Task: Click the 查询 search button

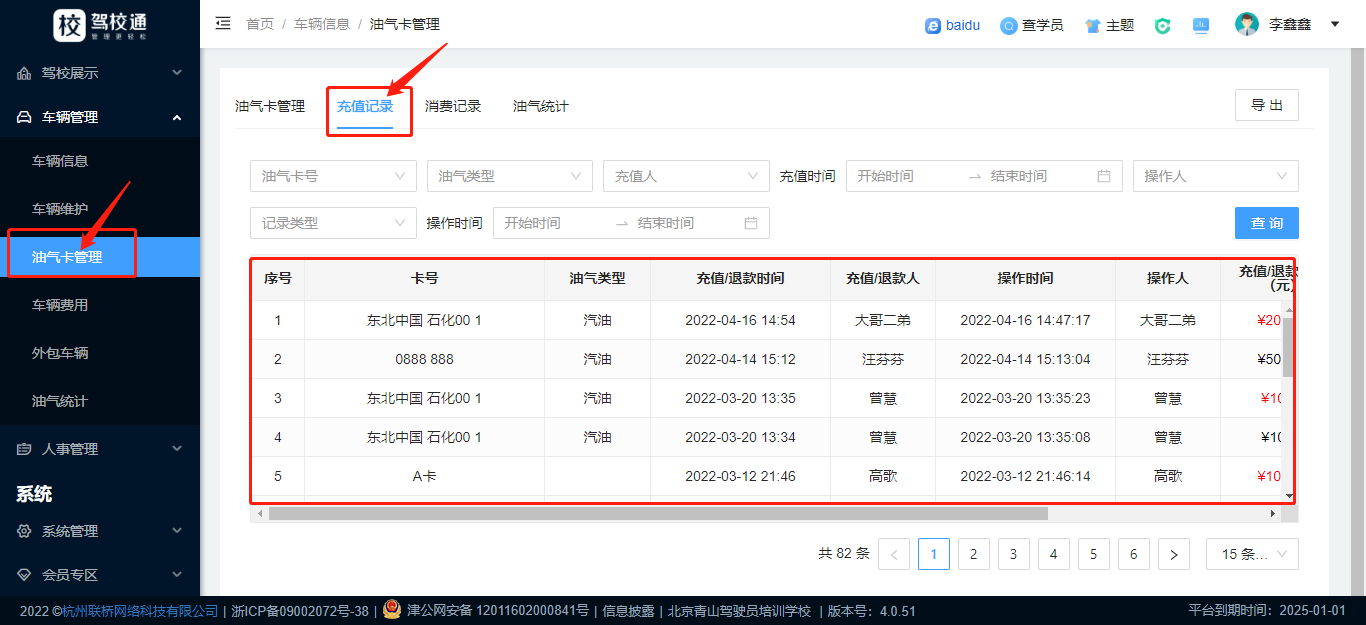Action: pyautogui.click(x=1267, y=223)
